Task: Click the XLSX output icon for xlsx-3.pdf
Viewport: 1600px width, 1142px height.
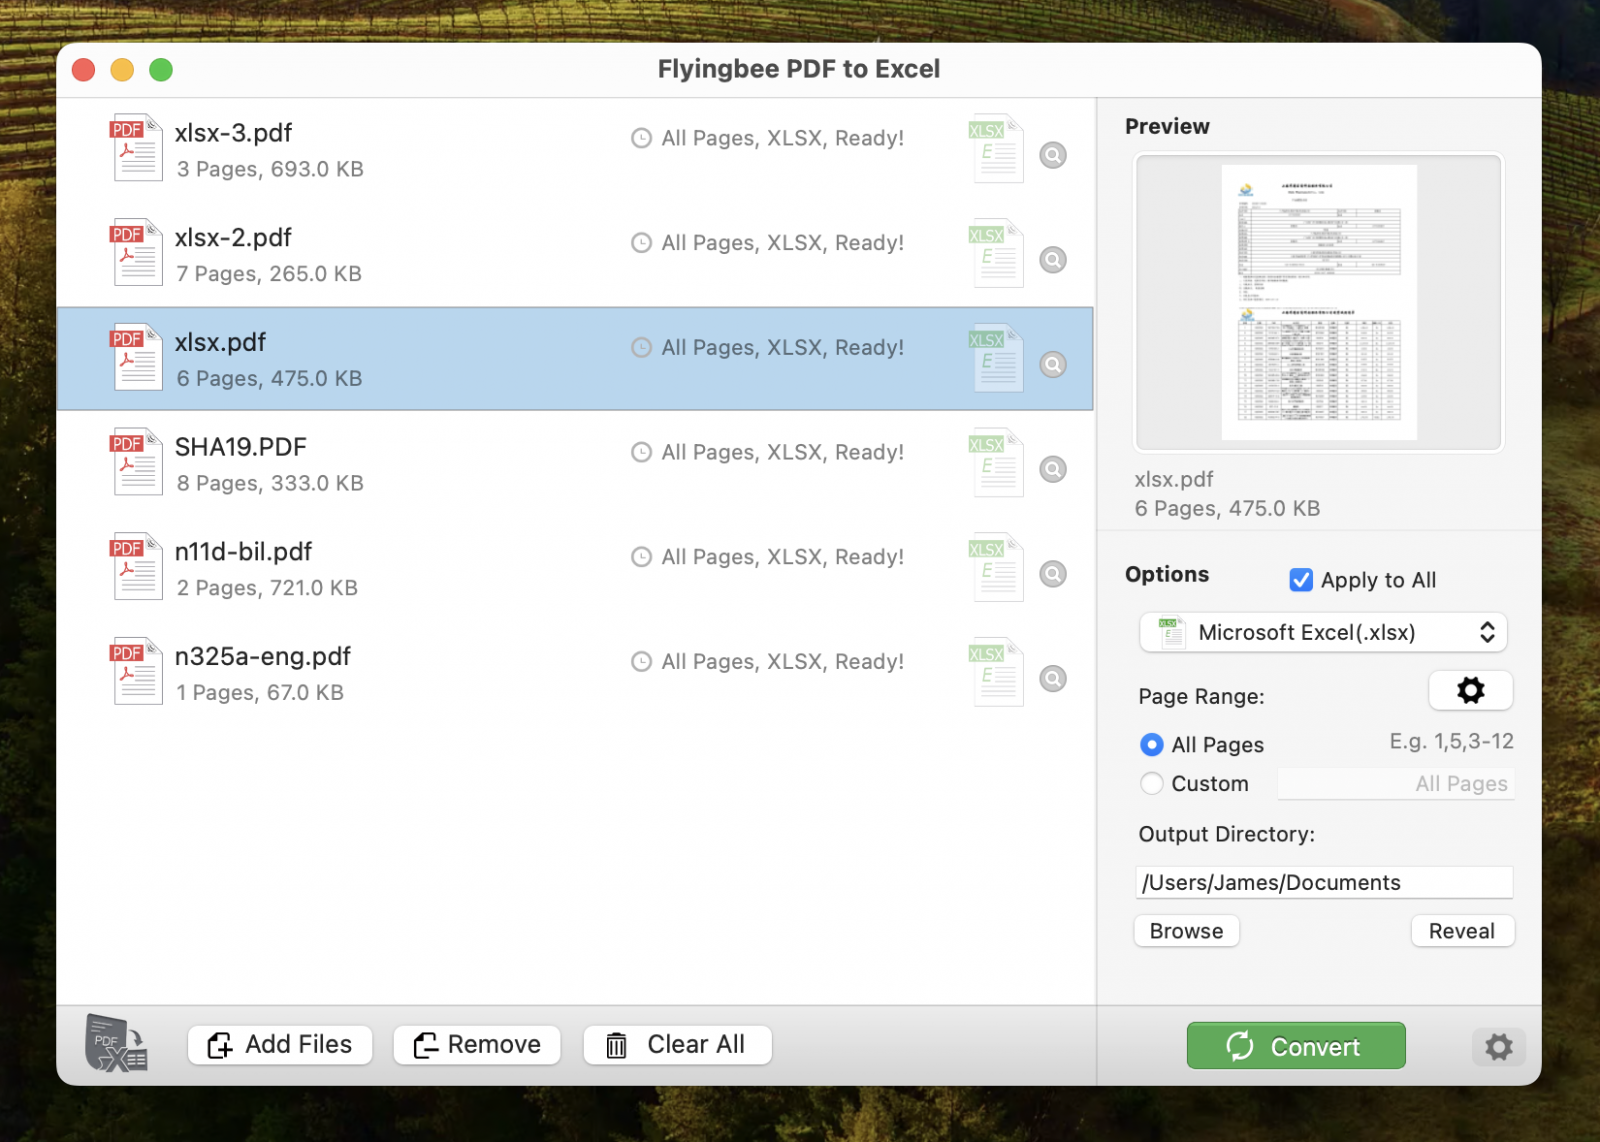Action: point(996,149)
